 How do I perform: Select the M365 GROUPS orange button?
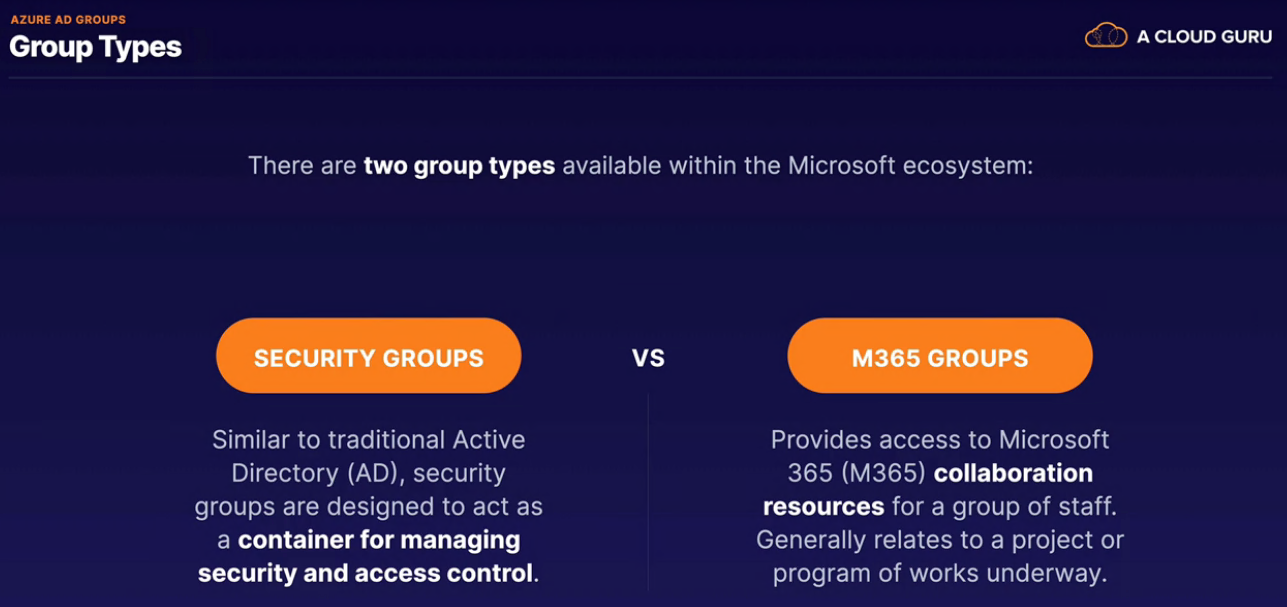[940, 356]
